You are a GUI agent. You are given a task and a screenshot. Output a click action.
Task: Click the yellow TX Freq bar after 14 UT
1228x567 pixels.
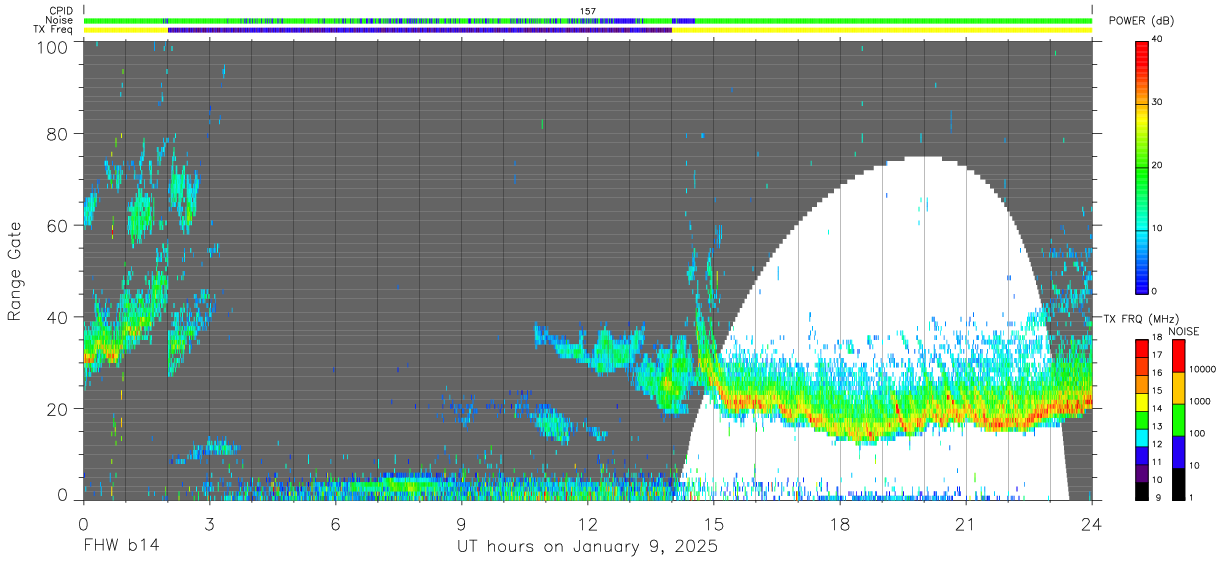coord(881,30)
